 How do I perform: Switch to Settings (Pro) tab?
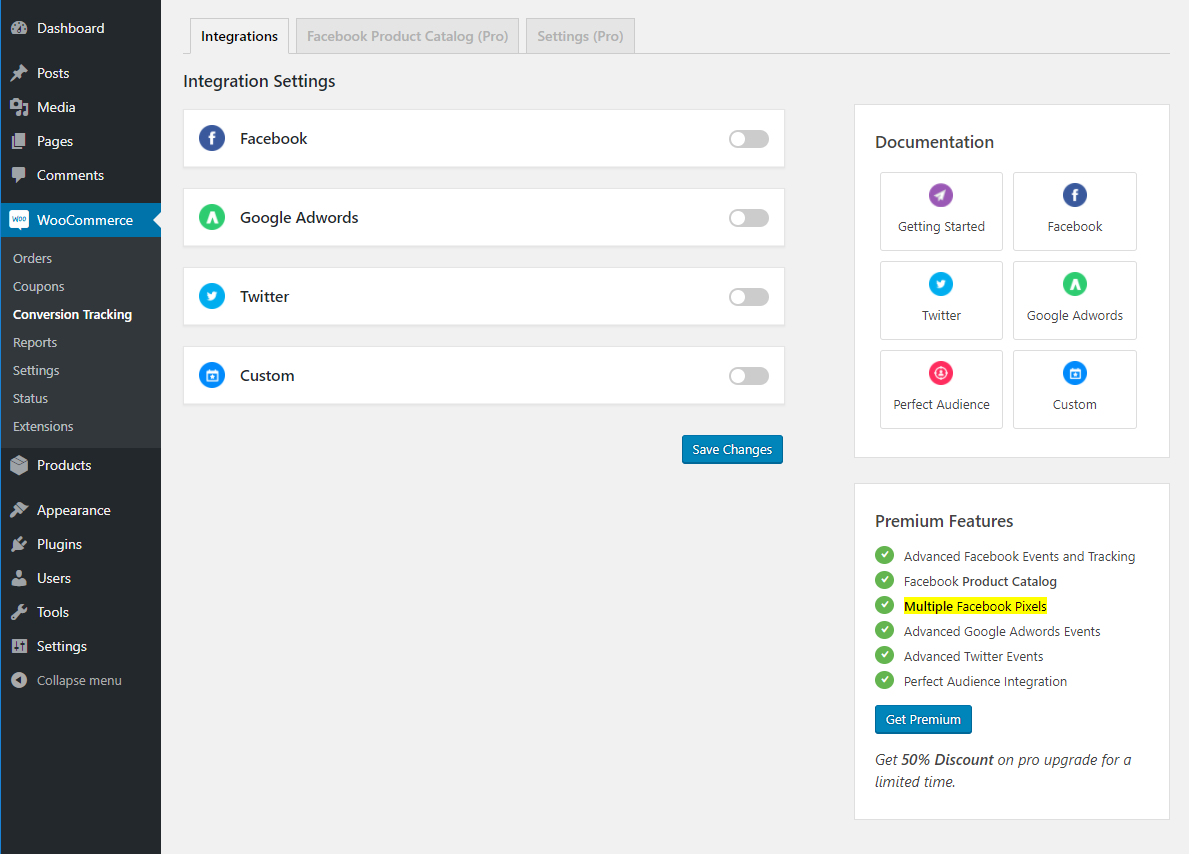pyautogui.click(x=580, y=36)
